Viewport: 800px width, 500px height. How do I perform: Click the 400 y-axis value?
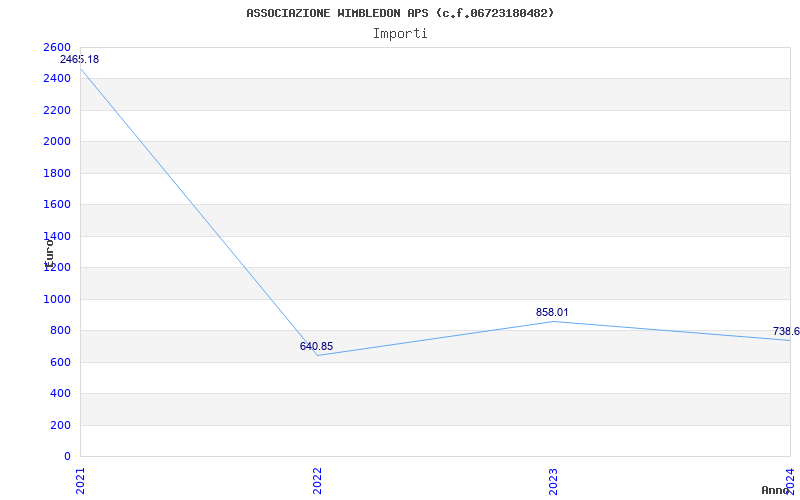point(60,393)
